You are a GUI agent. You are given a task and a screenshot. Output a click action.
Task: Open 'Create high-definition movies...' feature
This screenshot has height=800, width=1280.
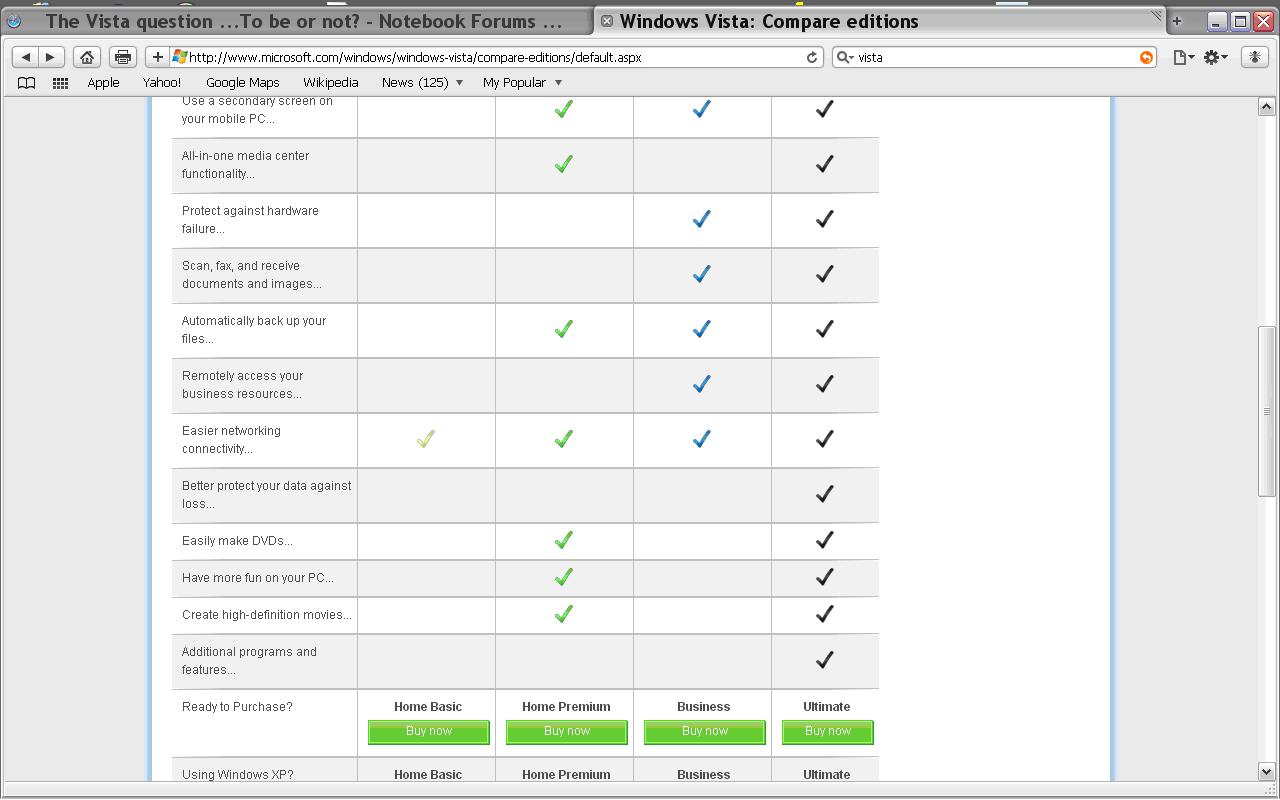point(267,615)
